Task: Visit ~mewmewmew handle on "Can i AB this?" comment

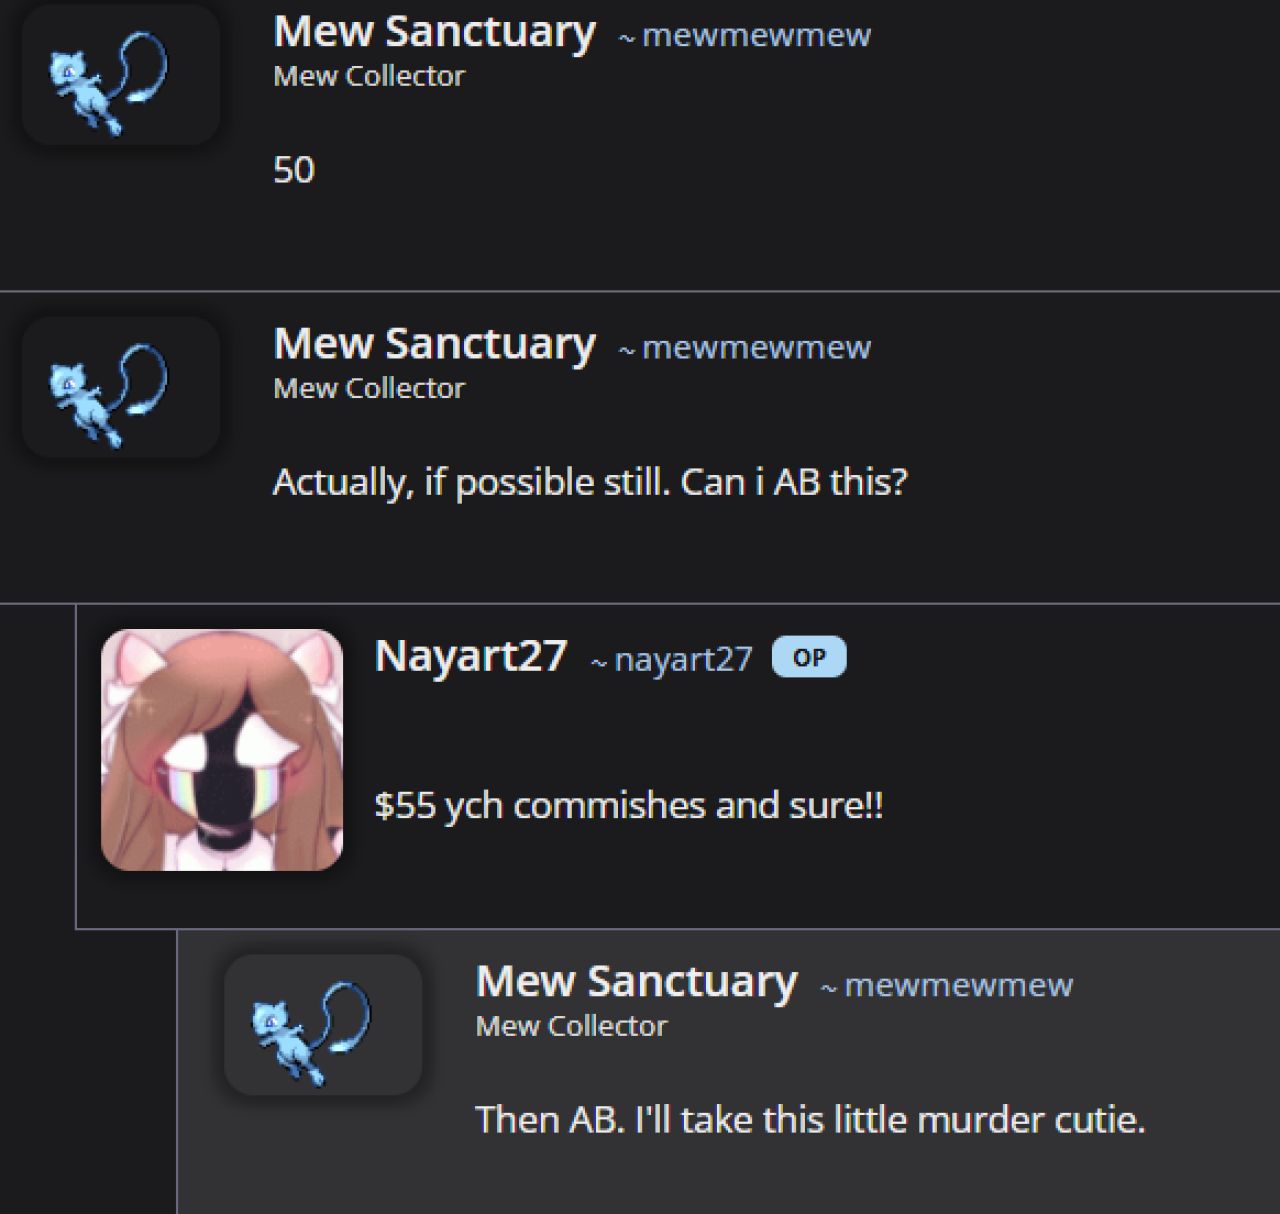Action: pyautogui.click(x=745, y=347)
